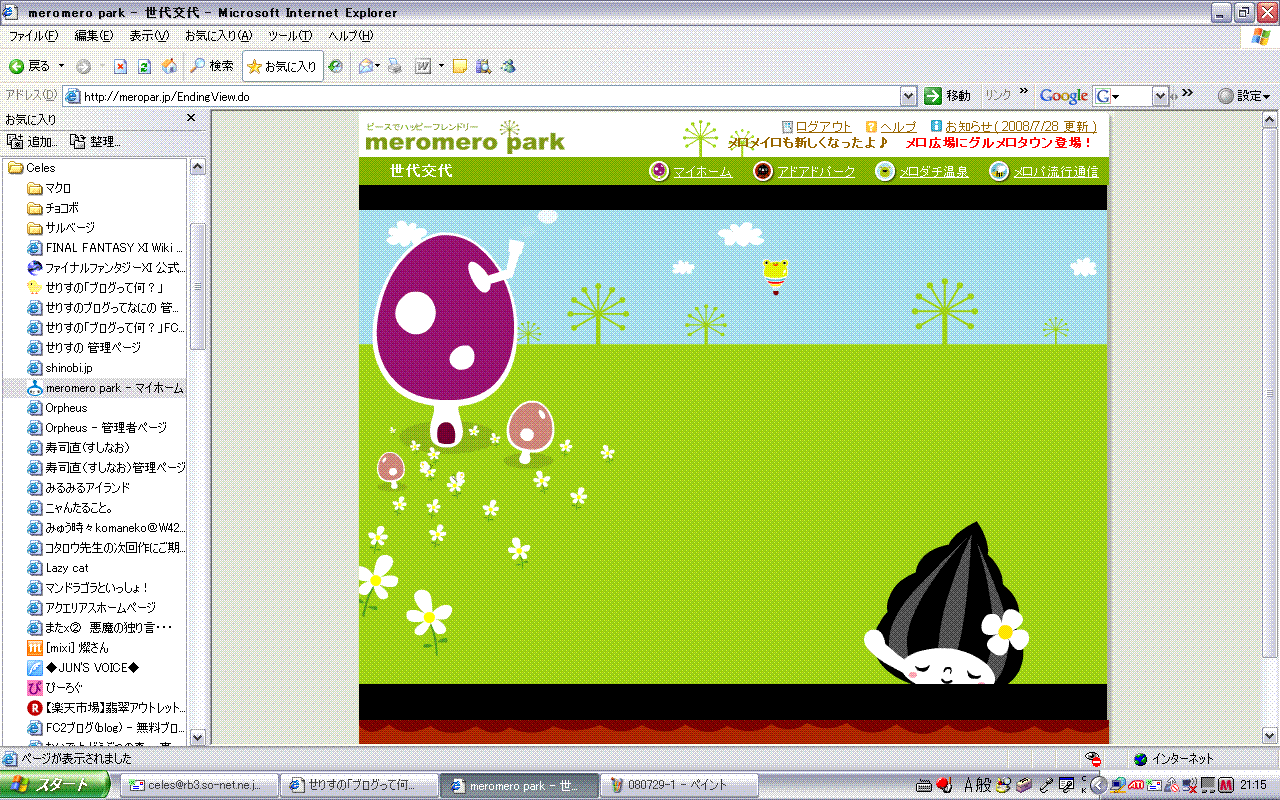Click the popup blocked status bar icon
Image resolution: width=1280 pixels, height=800 pixels.
tap(1094, 759)
